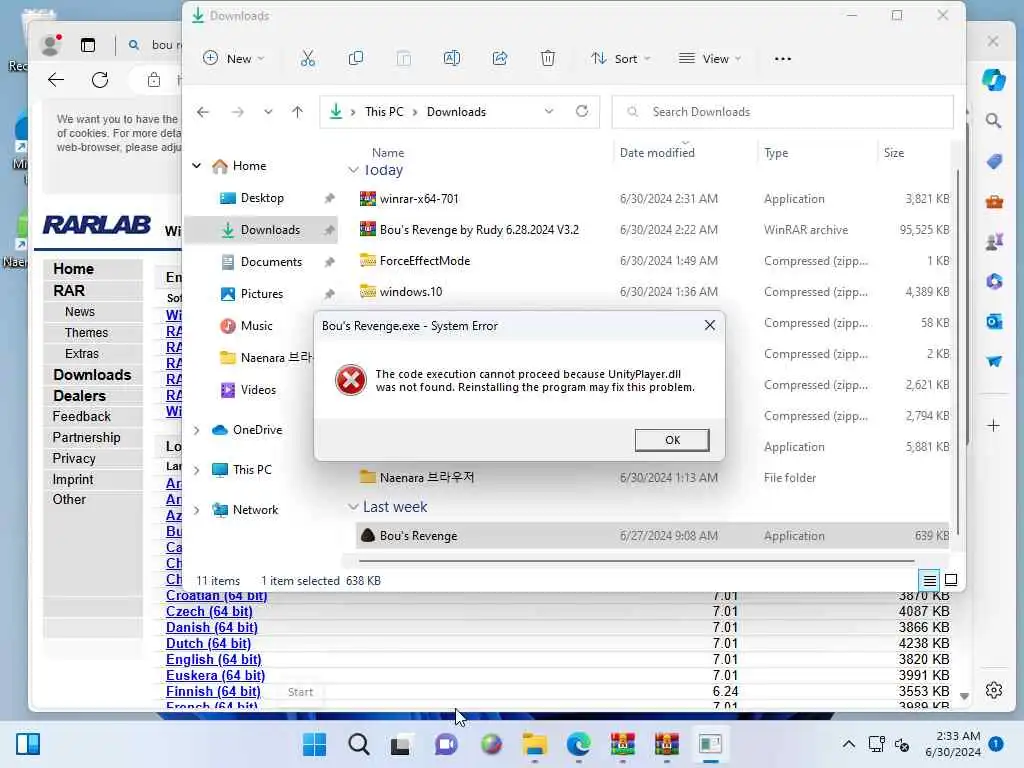Click the Search Downloads field
Screen dimensions: 1024x768
click(782, 112)
